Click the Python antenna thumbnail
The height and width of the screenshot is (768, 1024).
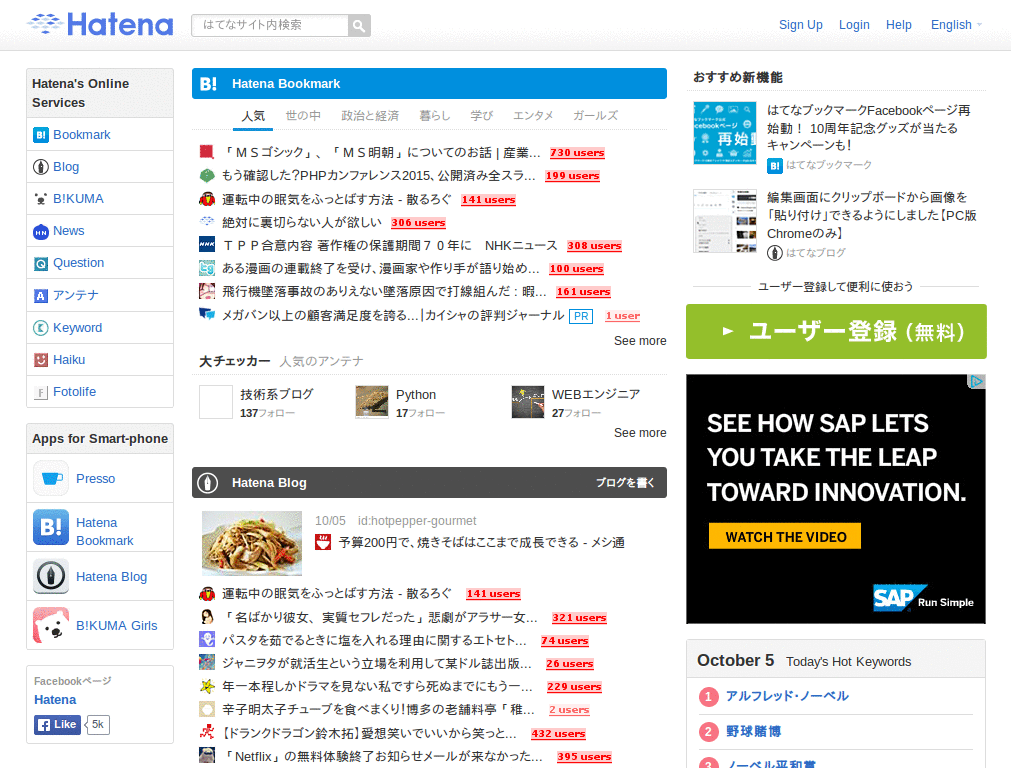click(x=372, y=402)
